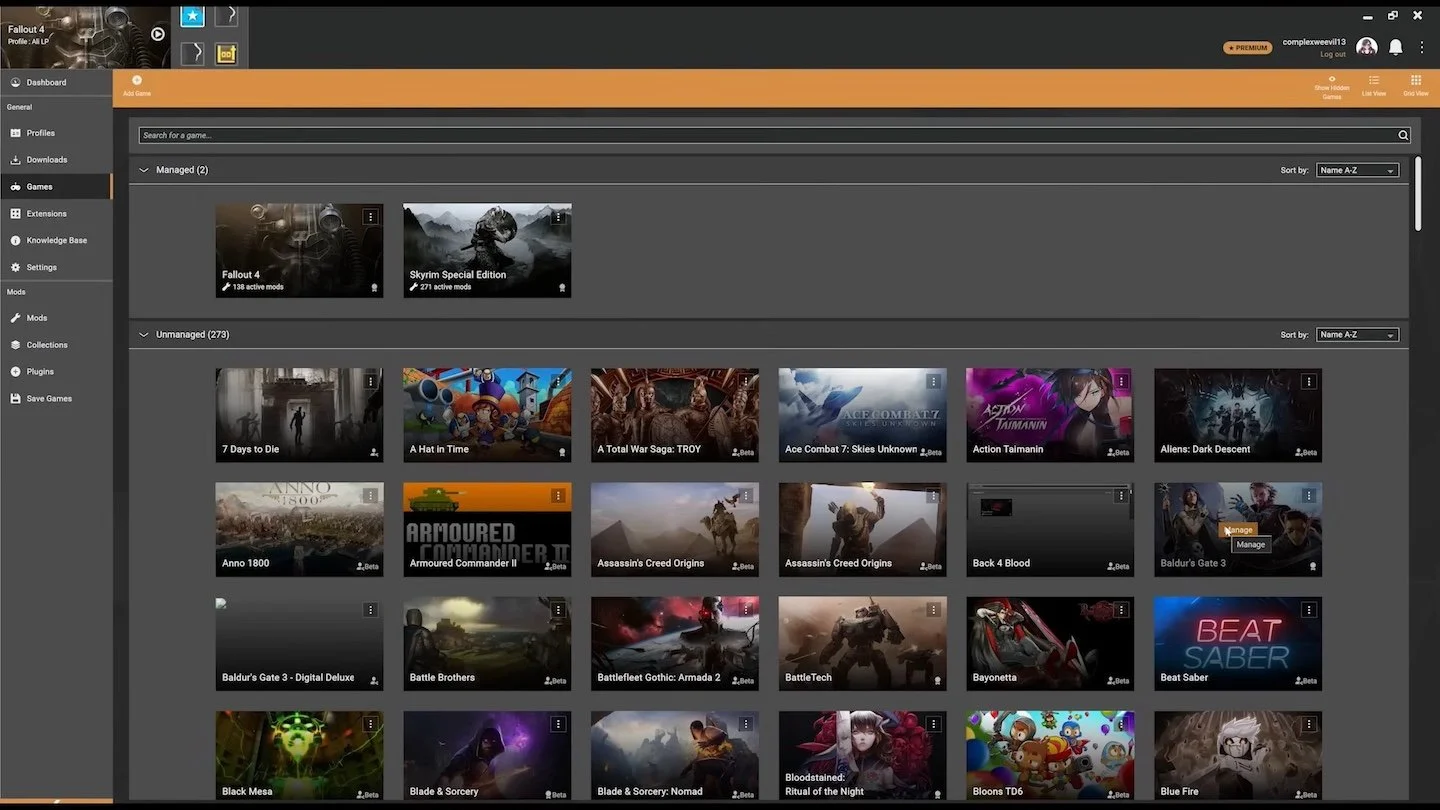Screen dimensions: 1440x810
Task: Click the blue star tool icon in the top bar
Action: coord(192,16)
